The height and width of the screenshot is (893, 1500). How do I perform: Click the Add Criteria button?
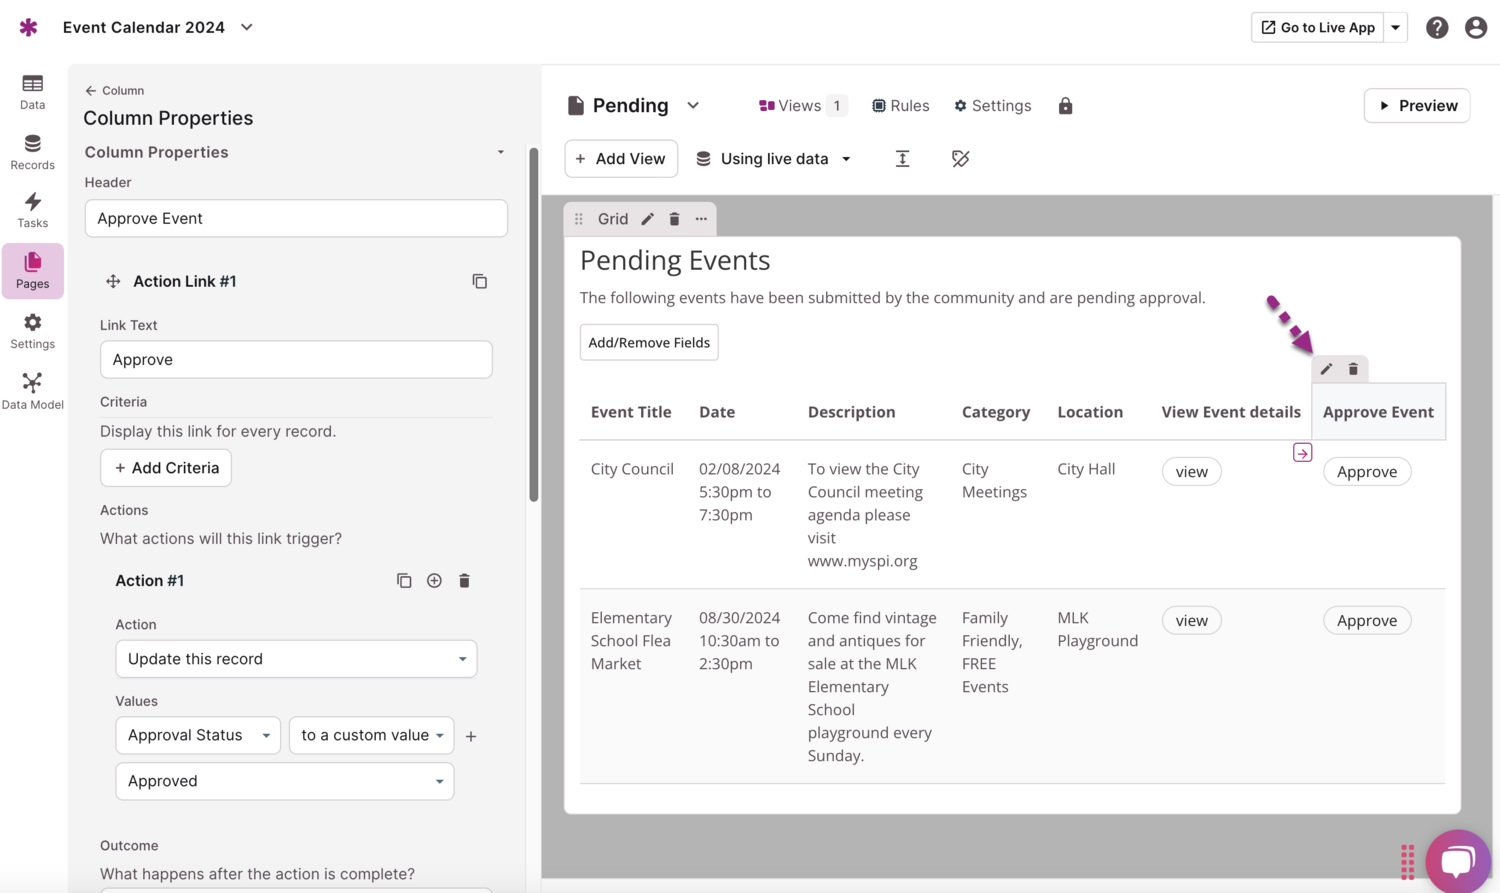[x=166, y=468]
